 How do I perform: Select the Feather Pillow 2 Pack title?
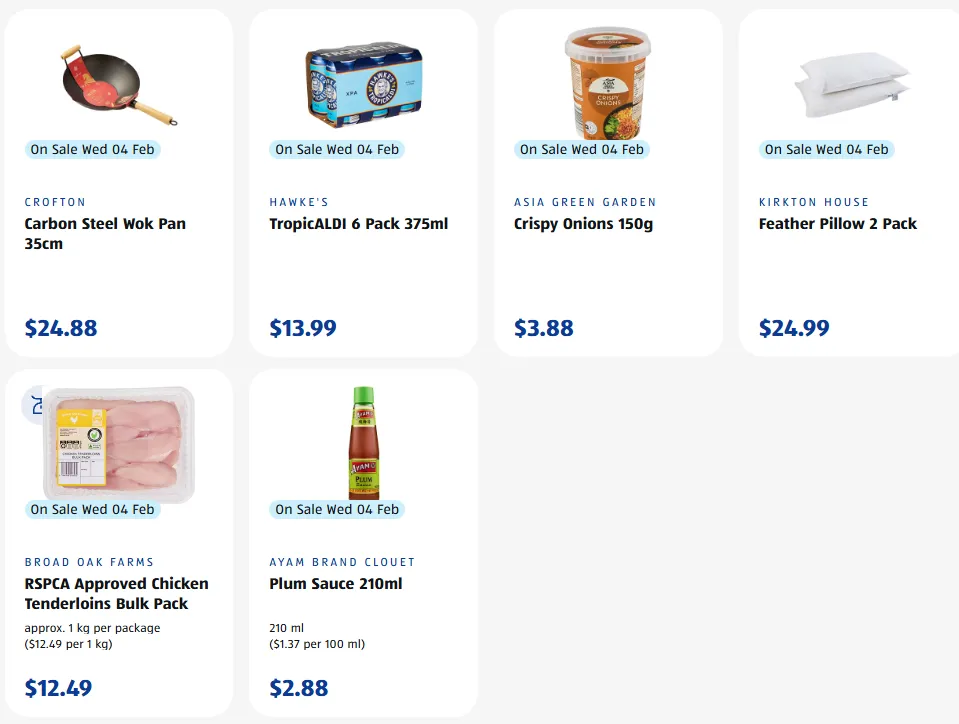(837, 224)
